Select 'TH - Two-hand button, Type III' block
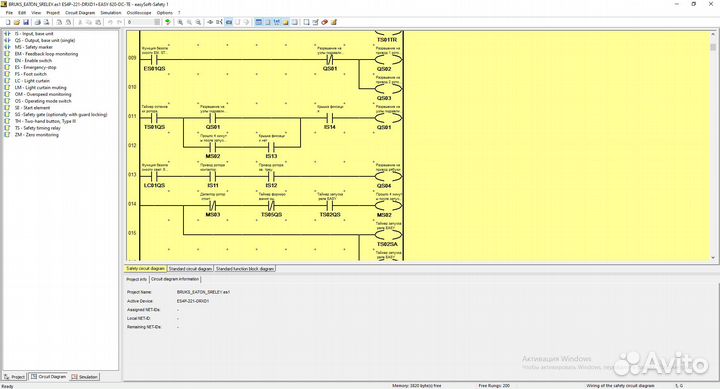The height and width of the screenshot is (389, 720). (x=40, y=121)
